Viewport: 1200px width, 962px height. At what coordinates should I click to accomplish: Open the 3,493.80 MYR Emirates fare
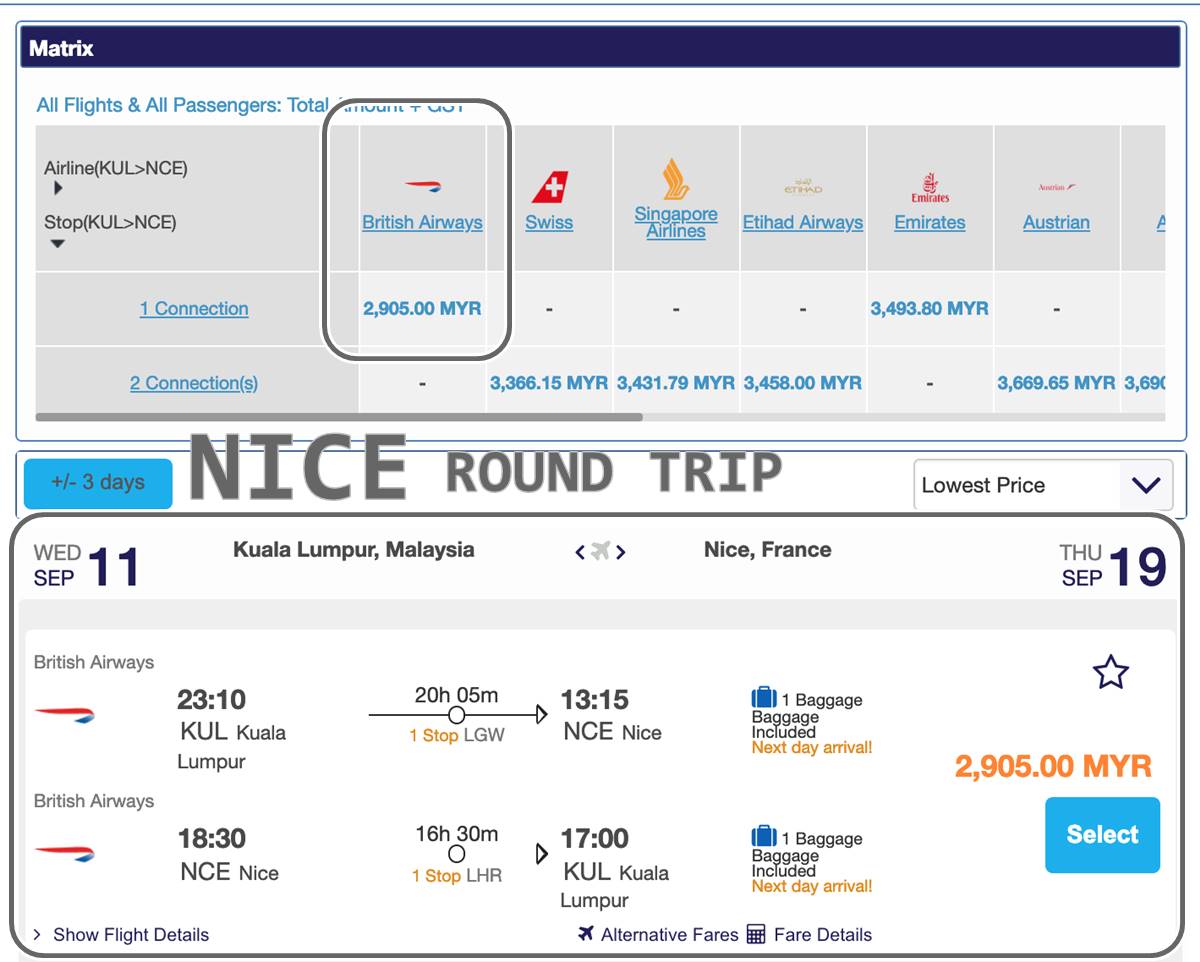929,309
